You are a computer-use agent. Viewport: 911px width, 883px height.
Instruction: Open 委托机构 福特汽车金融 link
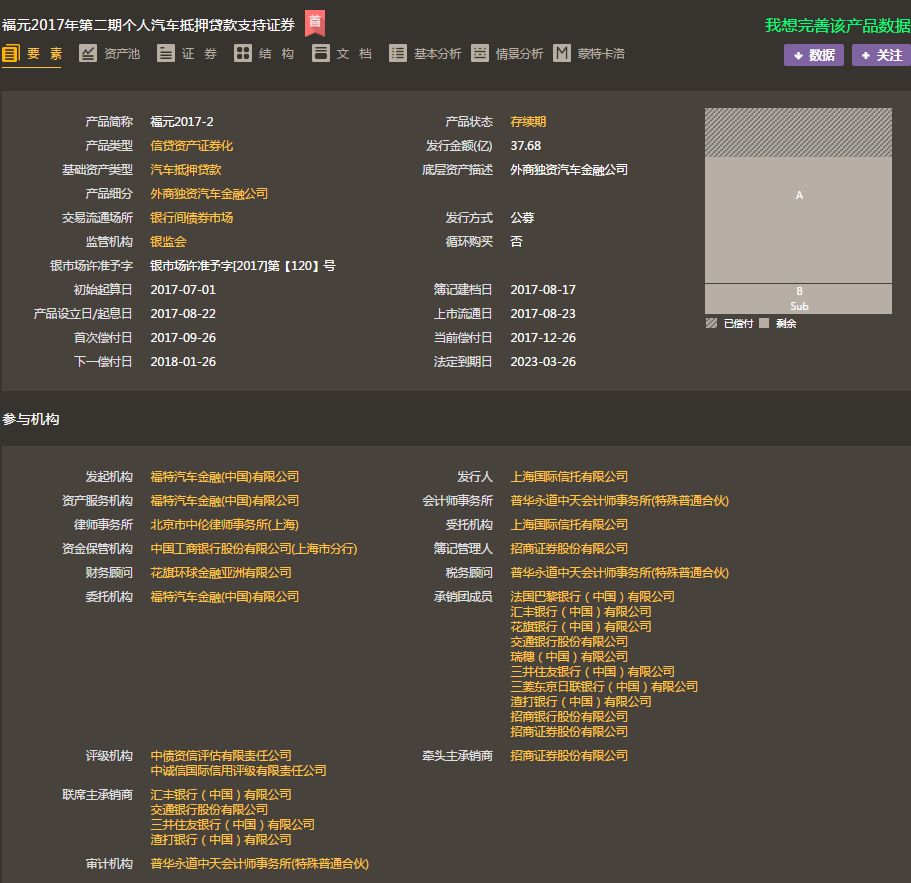point(225,597)
